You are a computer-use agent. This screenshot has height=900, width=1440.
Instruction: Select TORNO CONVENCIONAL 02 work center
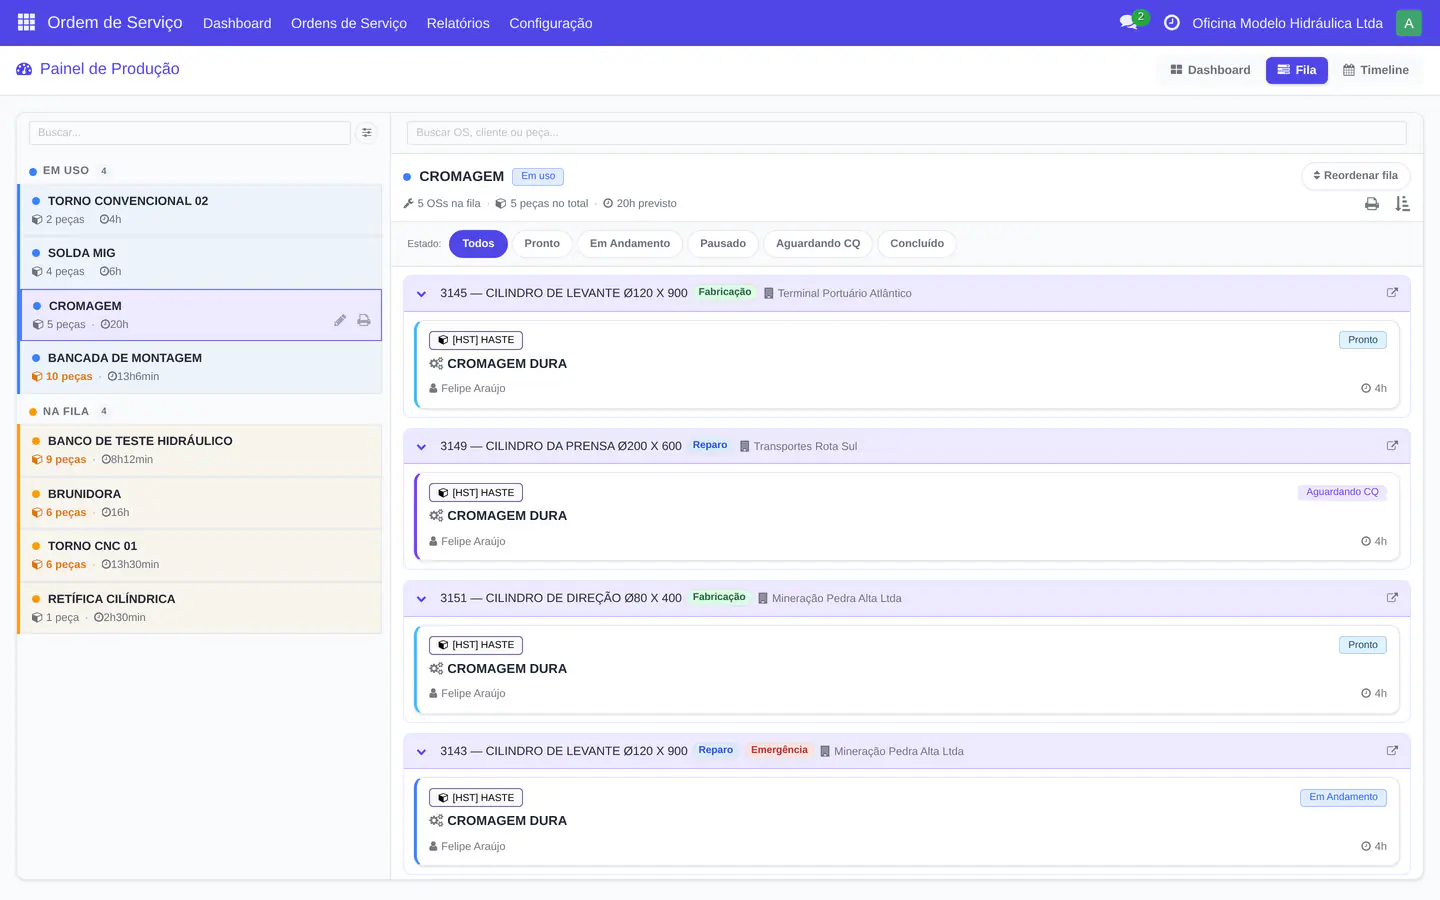[201, 210]
